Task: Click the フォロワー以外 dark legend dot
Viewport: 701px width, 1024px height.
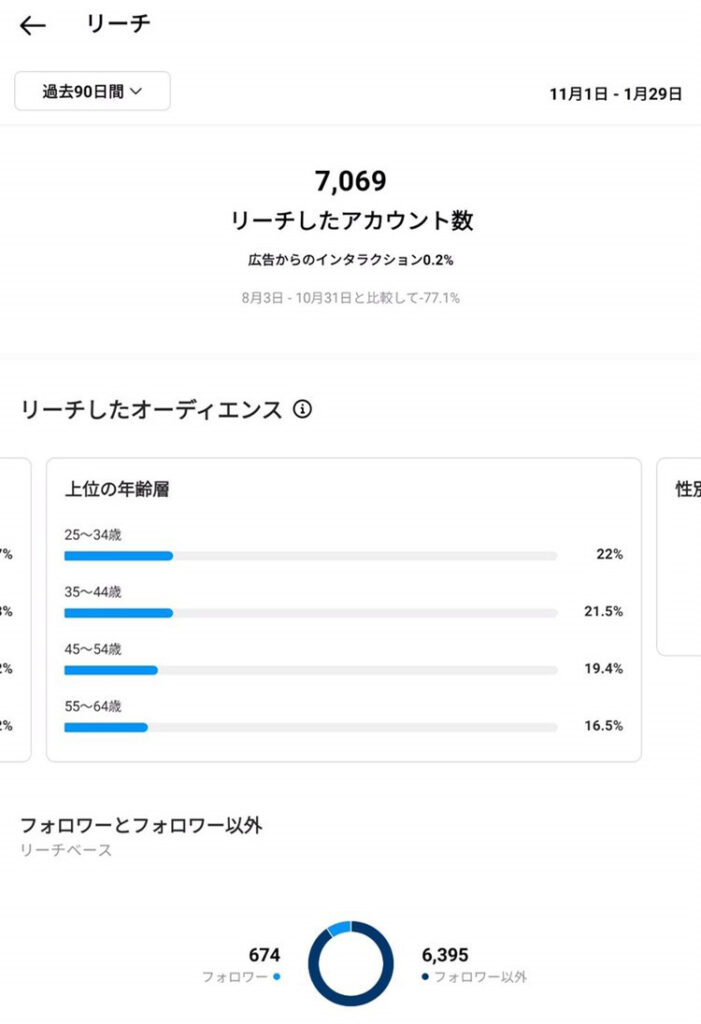Action: (x=424, y=974)
